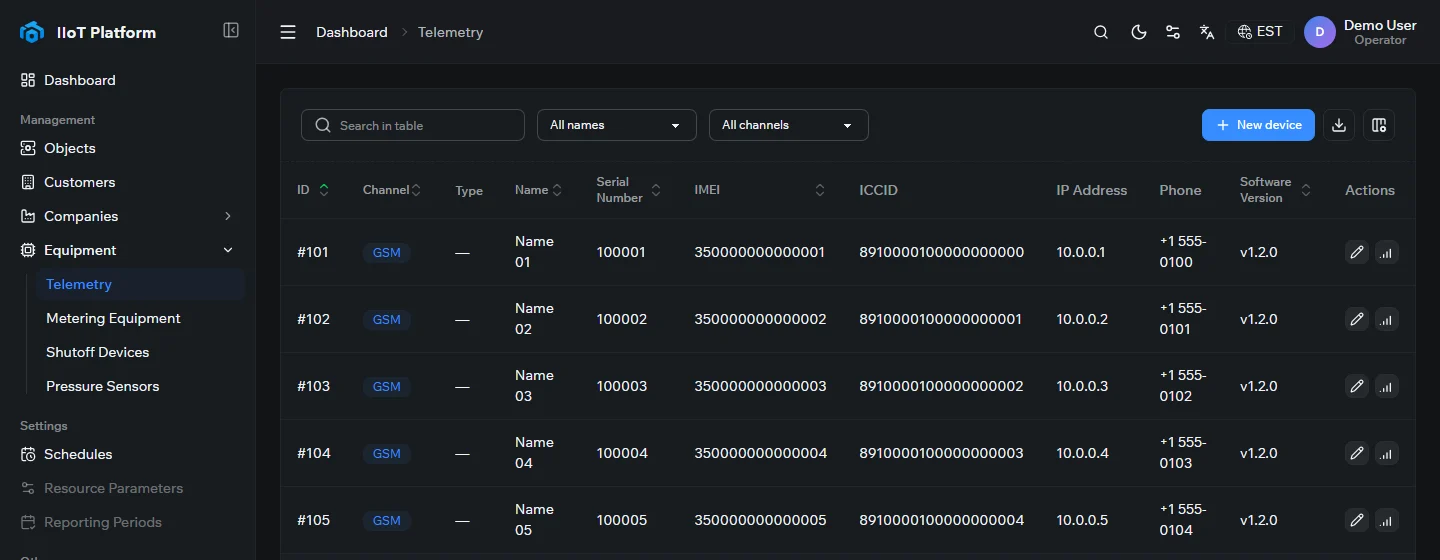
Task: Open Pressure Sensors in sidebar
Action: coord(140,386)
